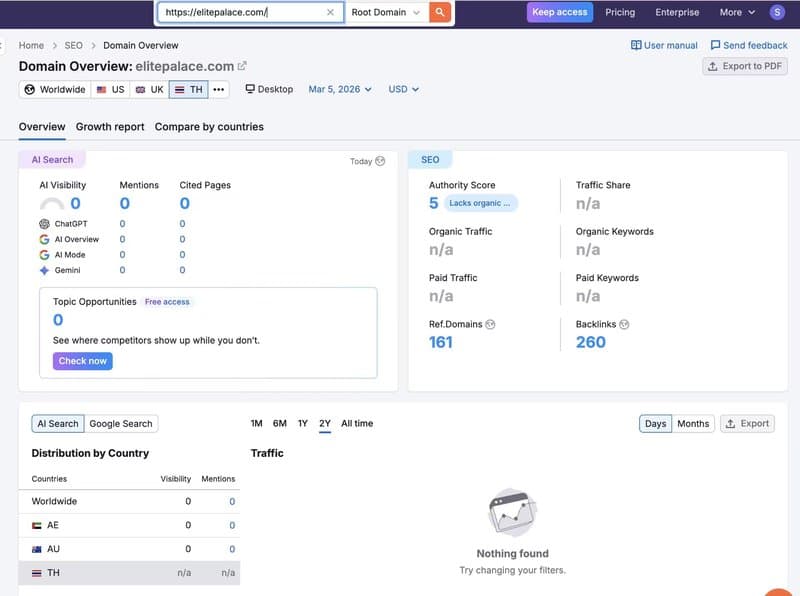
Task: Click the Ref.Domains globe info icon
Action: click(490, 325)
